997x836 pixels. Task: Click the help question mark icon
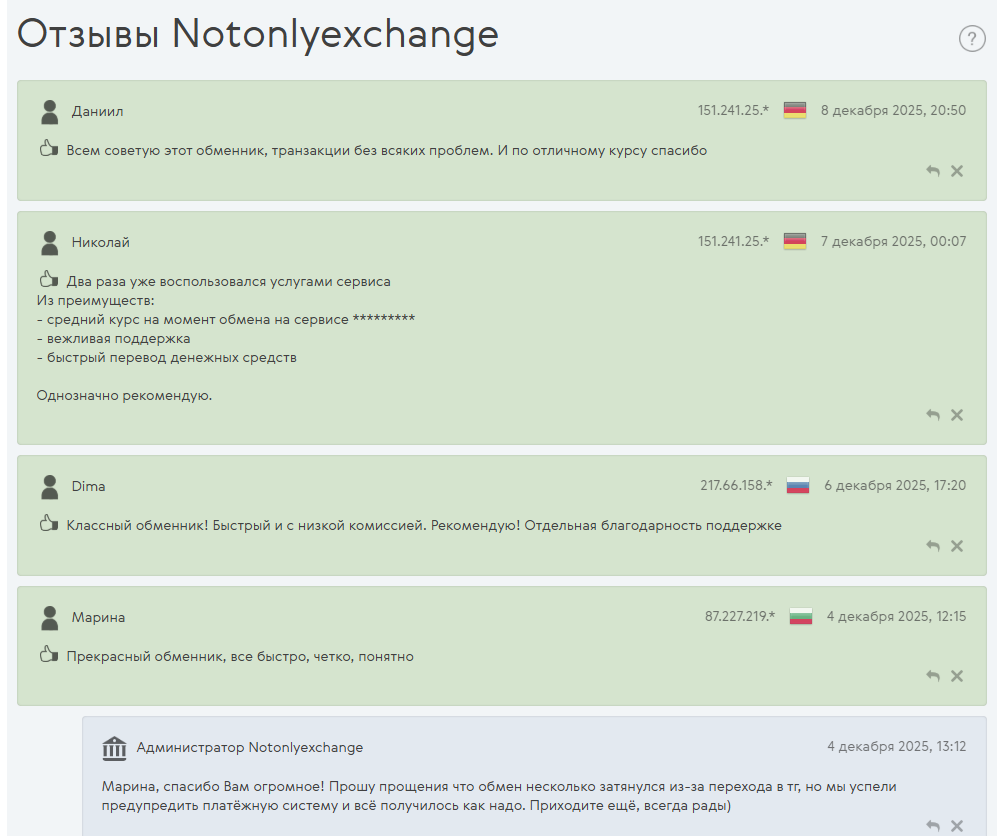(x=972, y=39)
